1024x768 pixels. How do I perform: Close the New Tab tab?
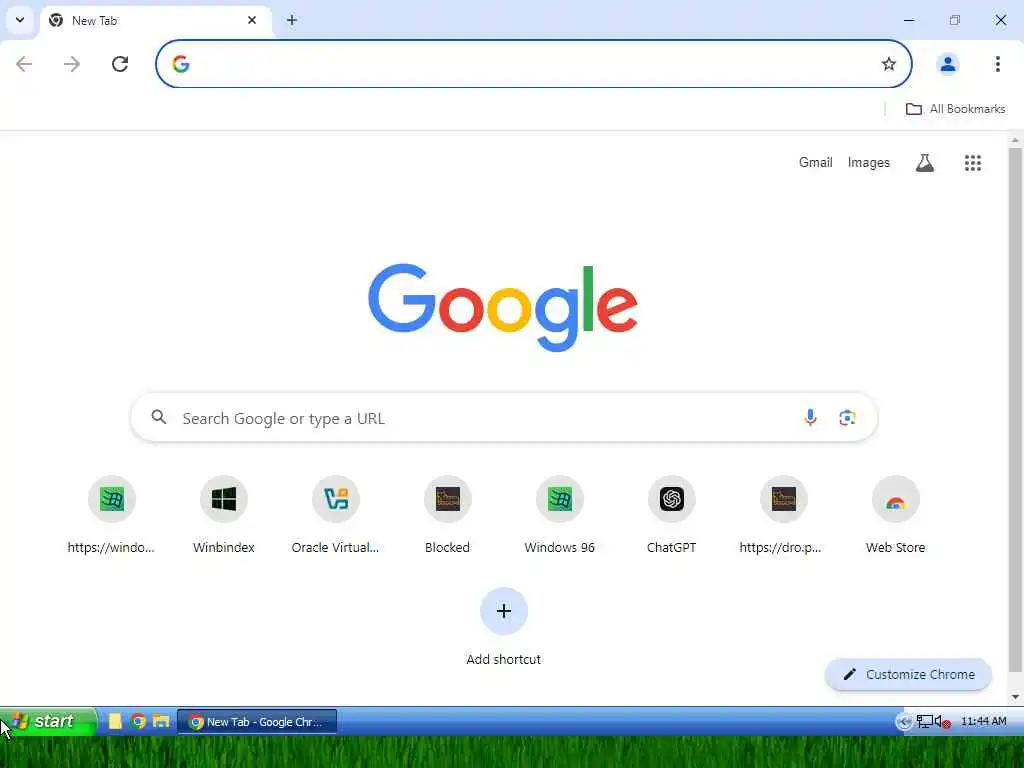tap(251, 20)
